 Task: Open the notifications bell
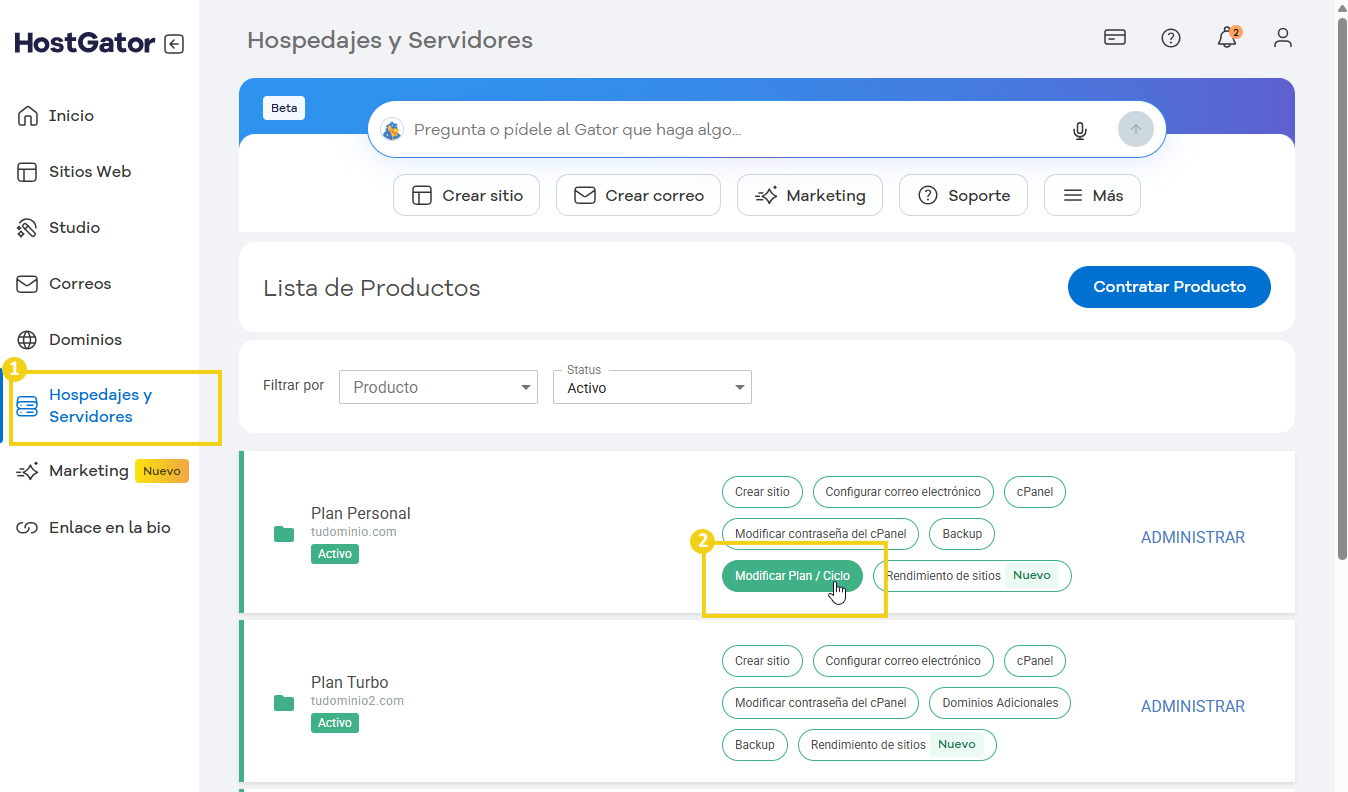pos(1227,38)
